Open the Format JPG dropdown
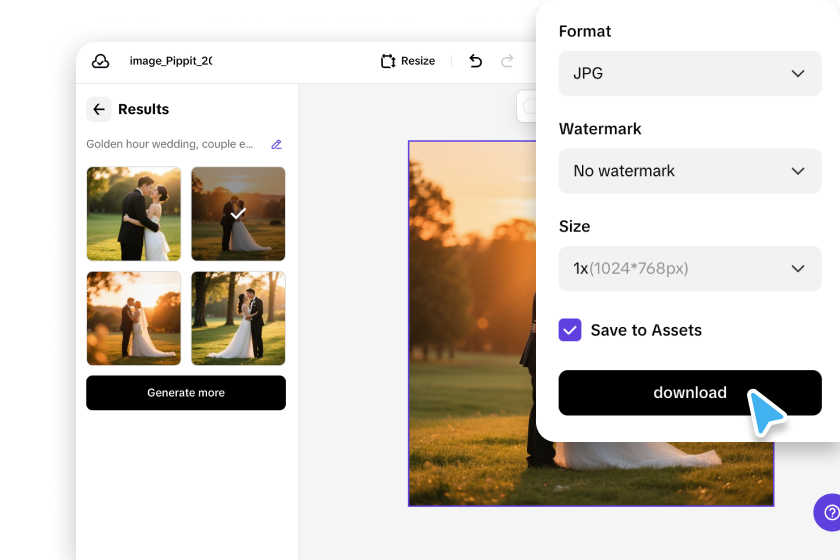 [x=690, y=73]
